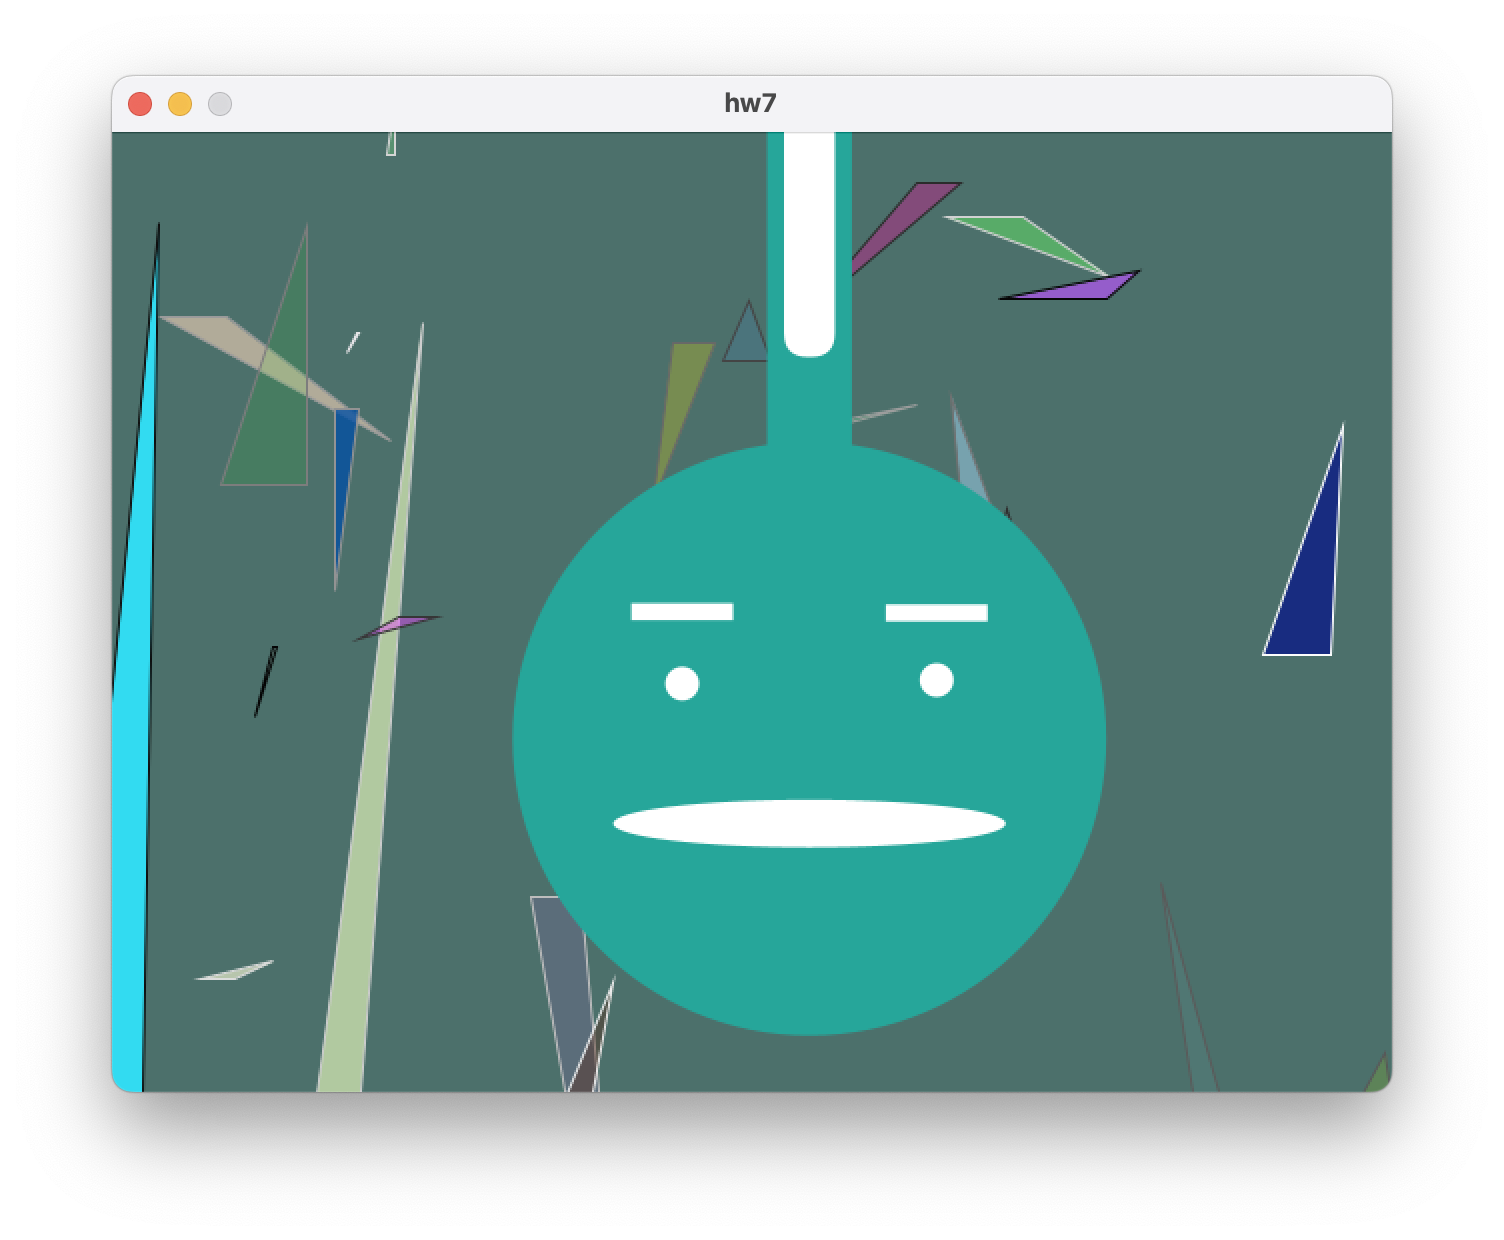Click the small teal outlined triangle

747,340
